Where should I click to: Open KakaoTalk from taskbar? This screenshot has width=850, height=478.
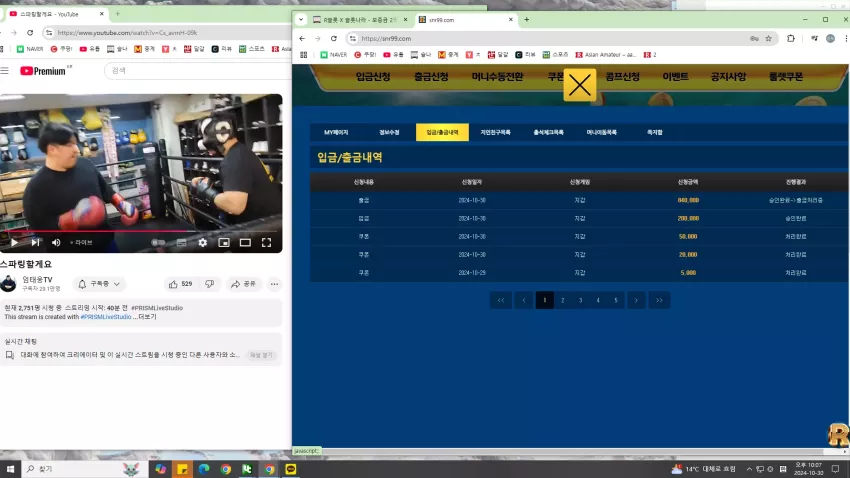[291, 469]
